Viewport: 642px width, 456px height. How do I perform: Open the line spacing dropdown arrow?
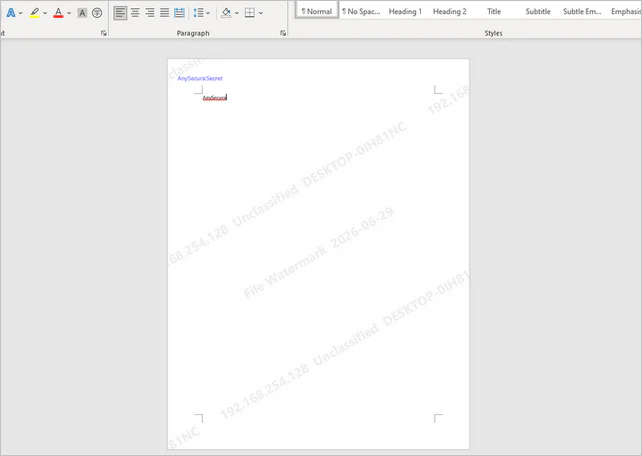(208, 13)
